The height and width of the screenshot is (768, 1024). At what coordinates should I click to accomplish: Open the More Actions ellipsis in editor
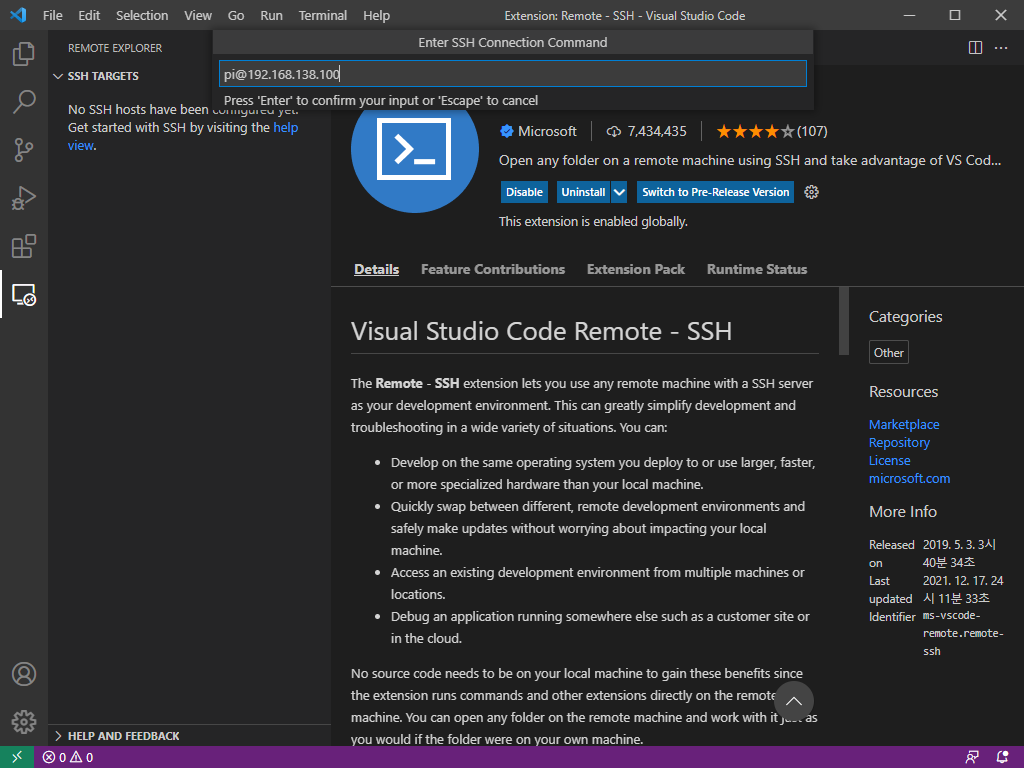(1001, 48)
